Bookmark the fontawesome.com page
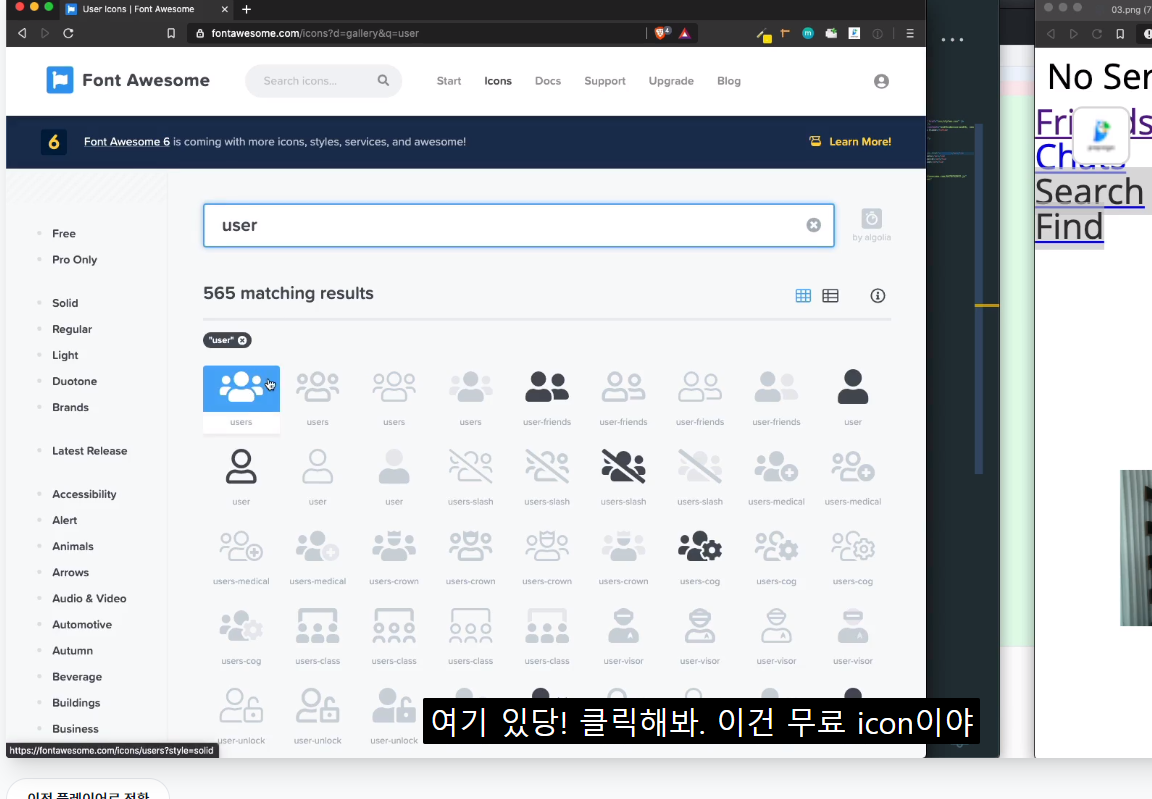This screenshot has height=799, width=1152. pos(171,33)
